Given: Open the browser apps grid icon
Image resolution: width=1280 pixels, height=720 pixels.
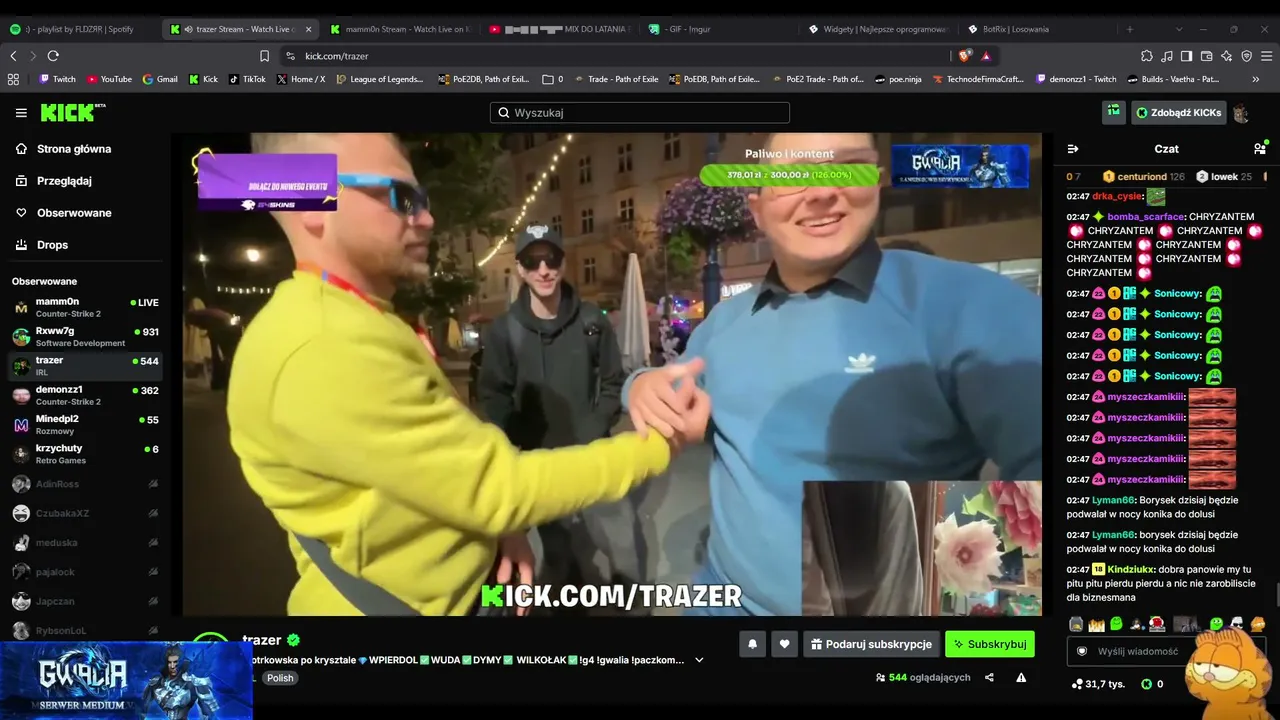Looking at the screenshot, I should click(x=13, y=79).
